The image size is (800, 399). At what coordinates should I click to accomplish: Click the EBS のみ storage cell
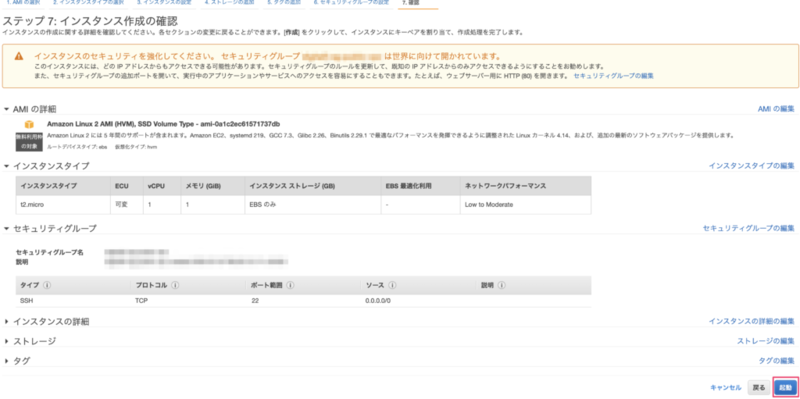coord(313,205)
